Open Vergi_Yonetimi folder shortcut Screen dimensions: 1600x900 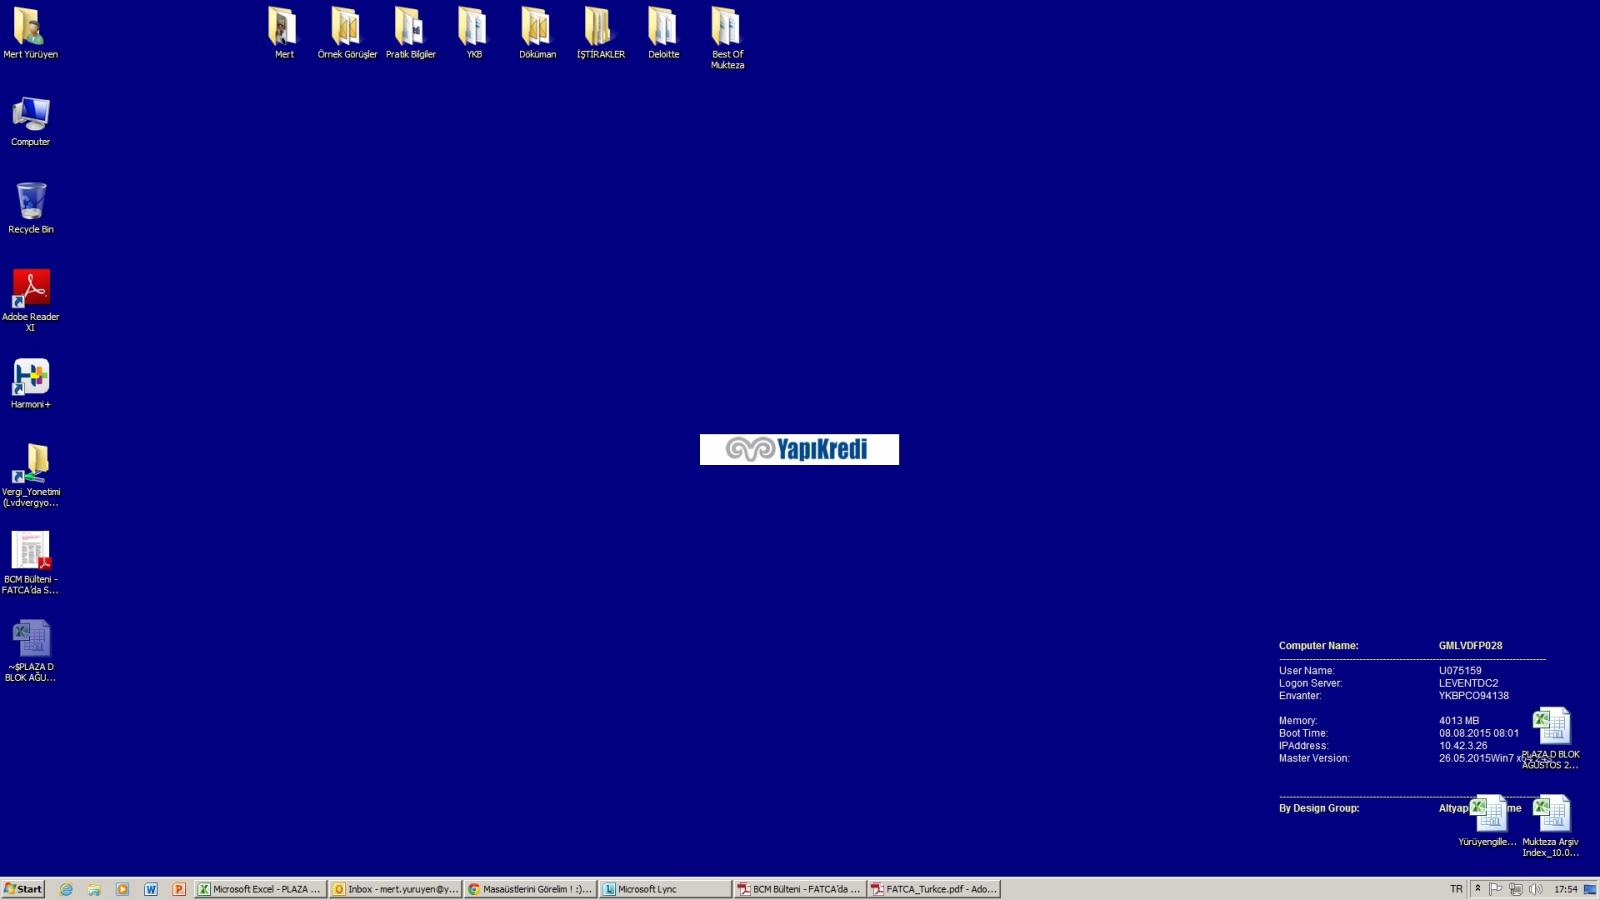(30, 475)
